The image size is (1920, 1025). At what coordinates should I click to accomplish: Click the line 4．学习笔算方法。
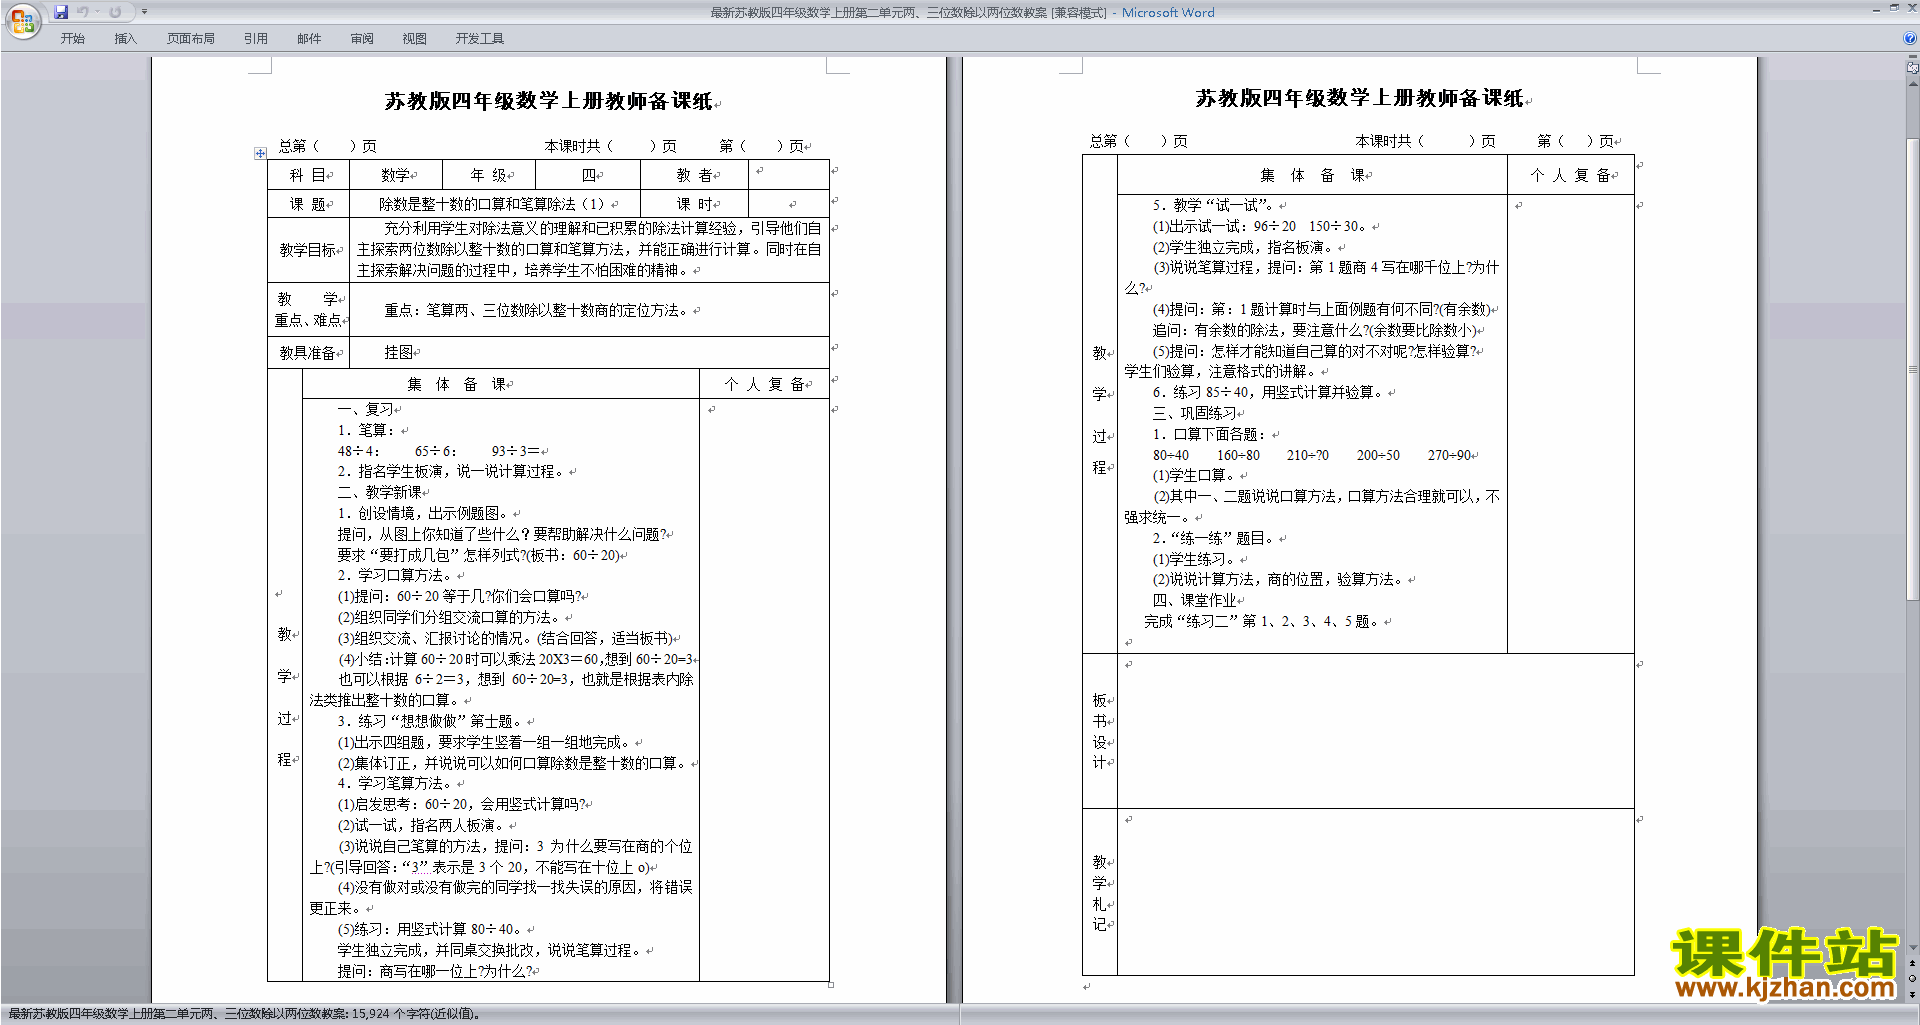coord(396,784)
